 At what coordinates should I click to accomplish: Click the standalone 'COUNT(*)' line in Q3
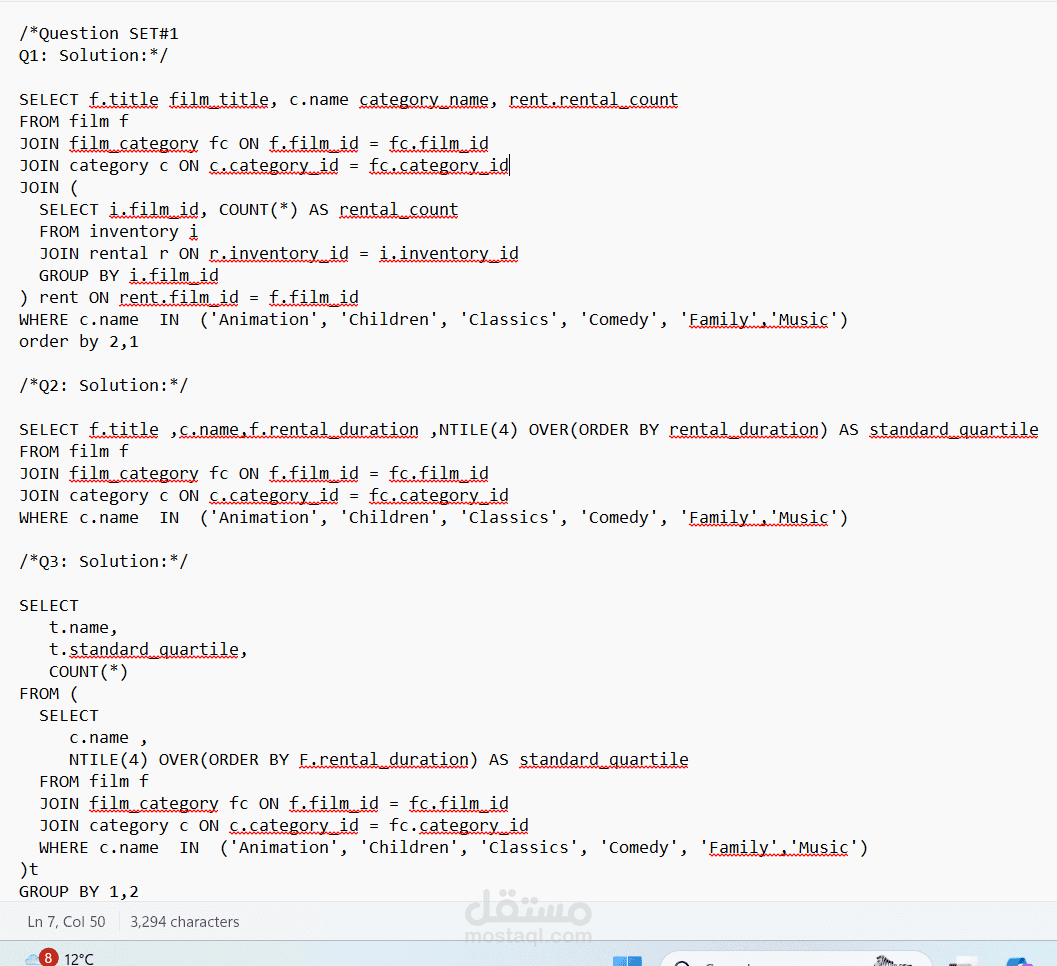pyautogui.click(x=88, y=671)
